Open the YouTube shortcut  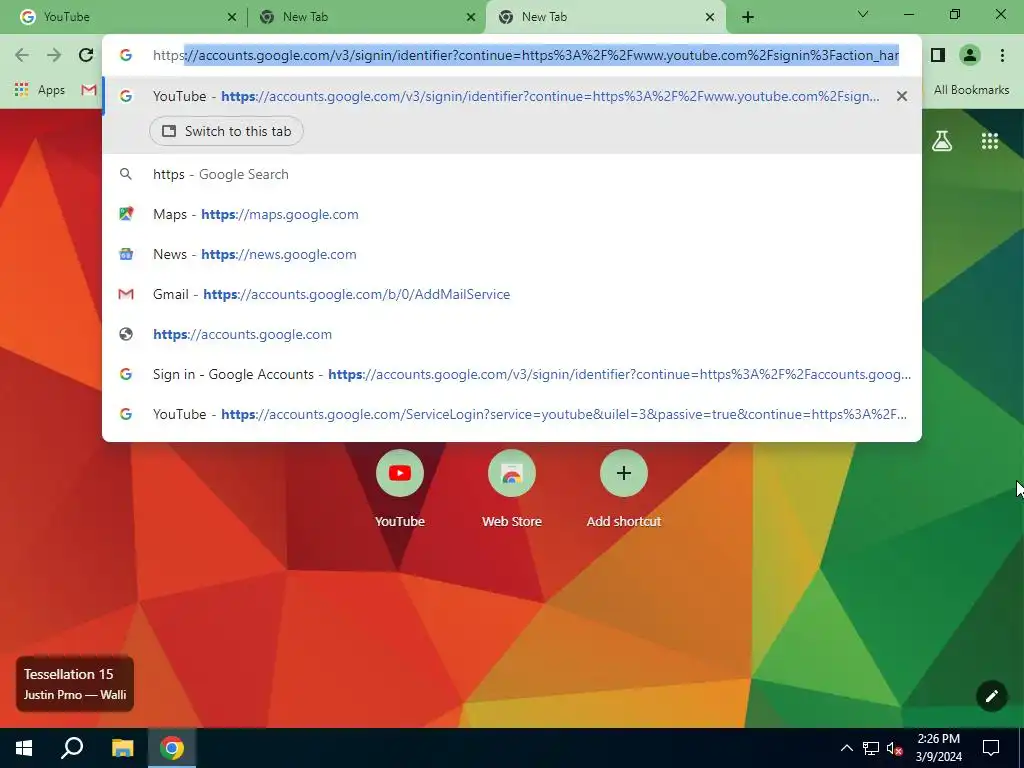pyautogui.click(x=400, y=488)
